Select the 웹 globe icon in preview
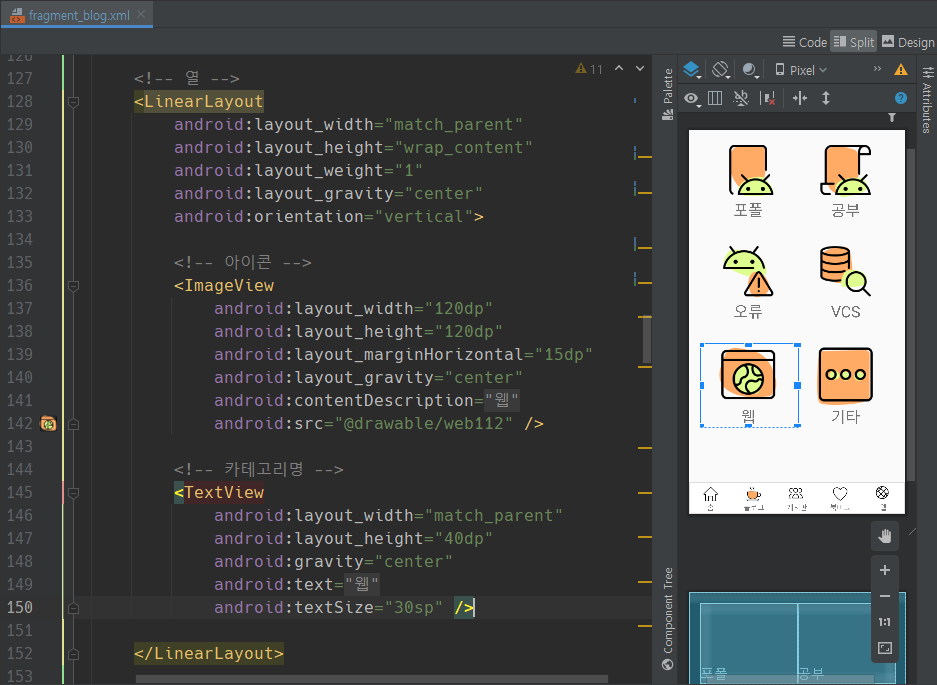Screen dimensions: 937x685 click(x=748, y=374)
